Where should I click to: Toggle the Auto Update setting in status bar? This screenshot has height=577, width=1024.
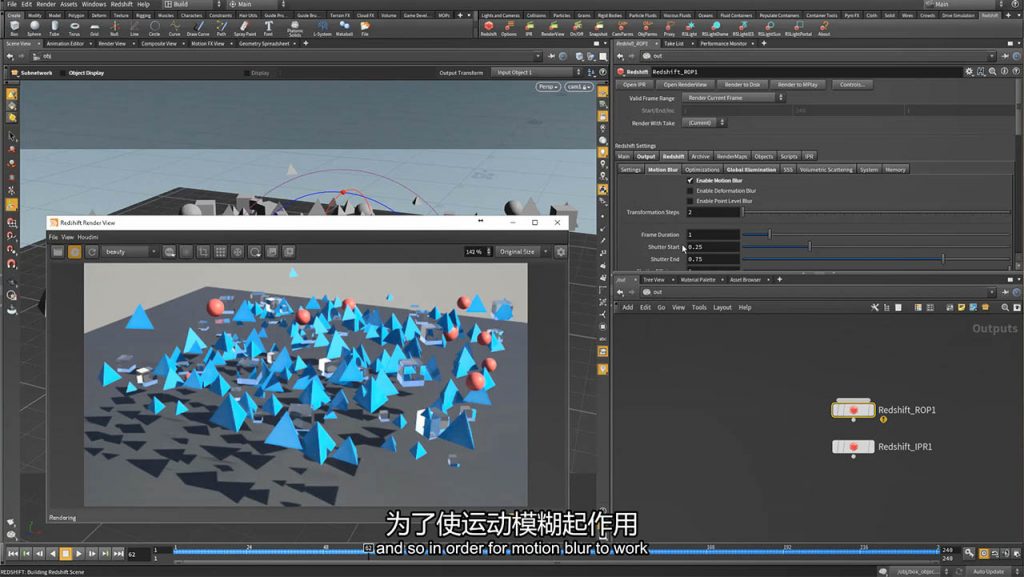(x=988, y=572)
